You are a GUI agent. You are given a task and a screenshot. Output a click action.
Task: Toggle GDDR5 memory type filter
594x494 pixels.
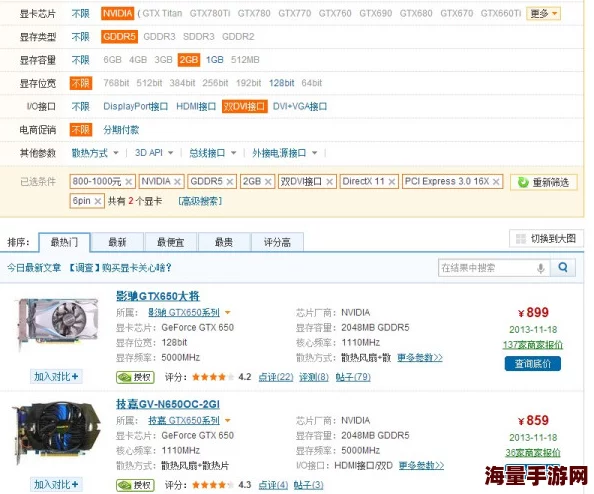coord(119,37)
